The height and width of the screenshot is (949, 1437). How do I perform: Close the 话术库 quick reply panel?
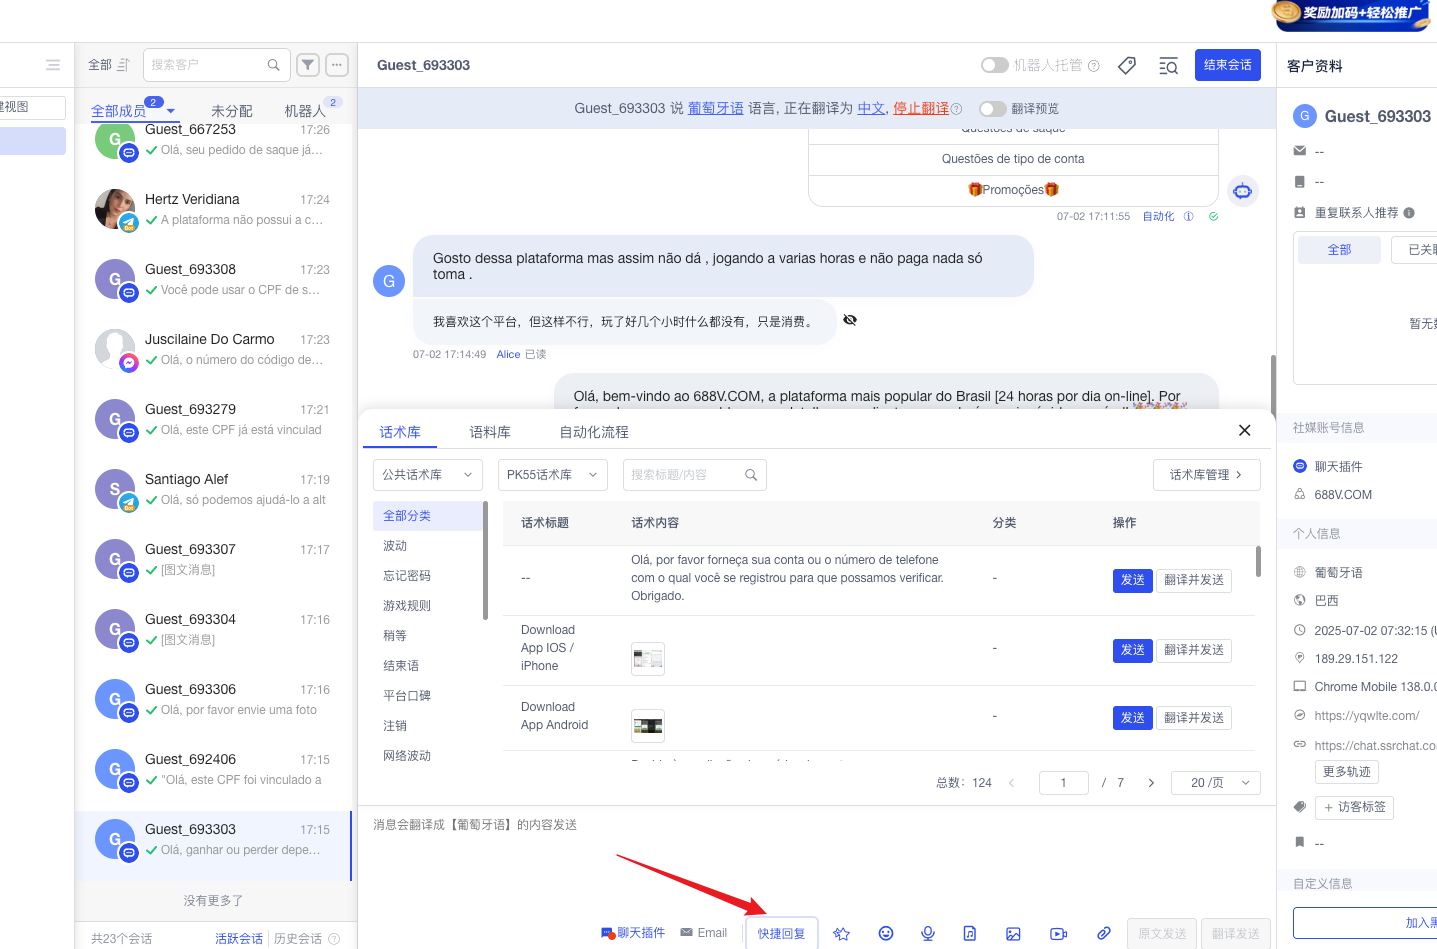click(1244, 430)
